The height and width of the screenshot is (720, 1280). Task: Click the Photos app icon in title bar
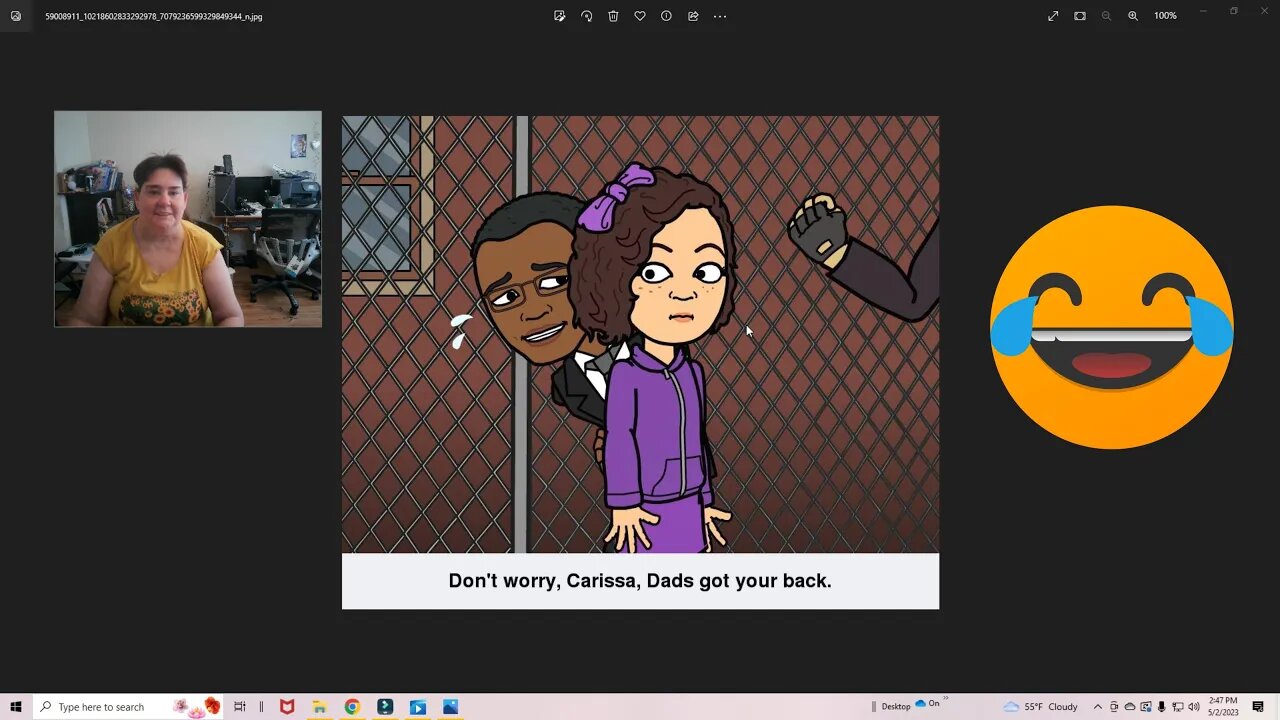pyautogui.click(x=16, y=16)
